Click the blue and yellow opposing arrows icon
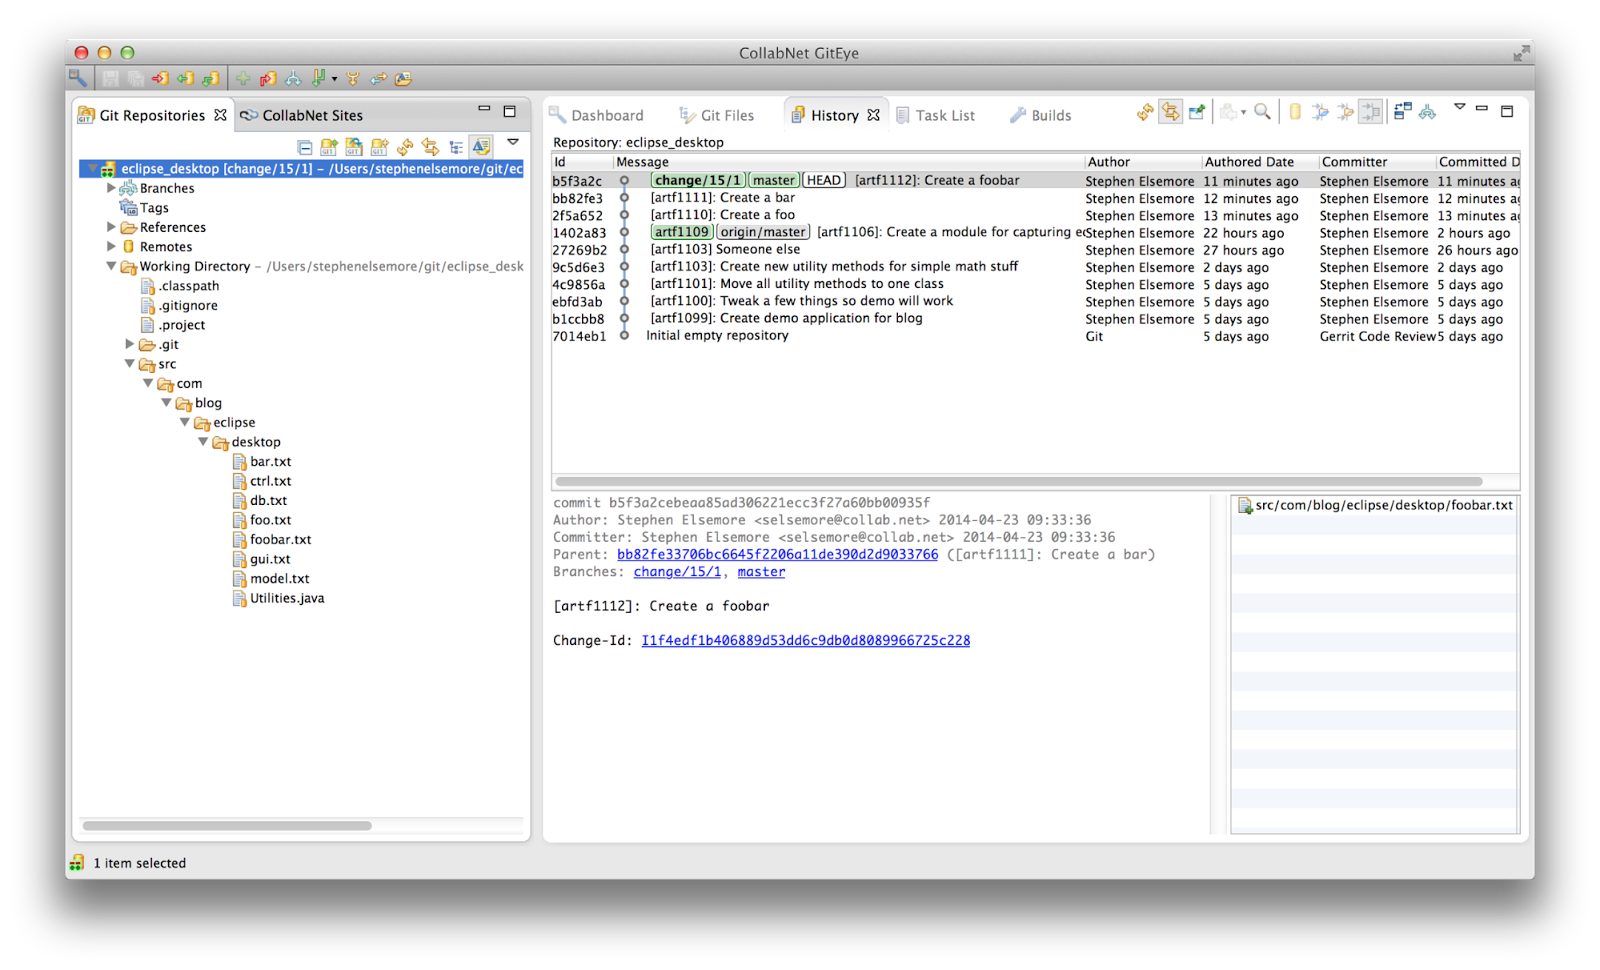Screen dimensions: 1600x970 click(378, 78)
